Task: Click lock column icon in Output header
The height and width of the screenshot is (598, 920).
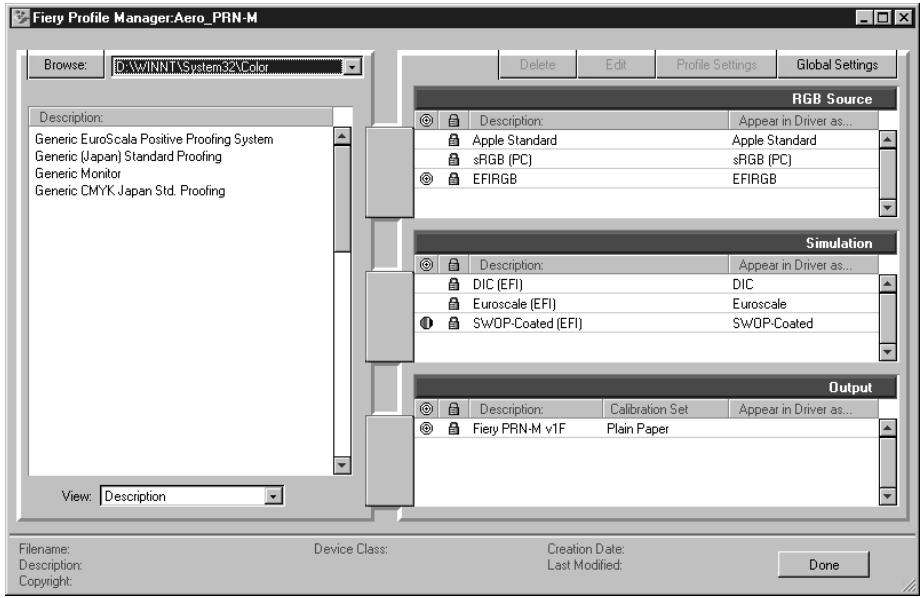Action: [x=454, y=409]
